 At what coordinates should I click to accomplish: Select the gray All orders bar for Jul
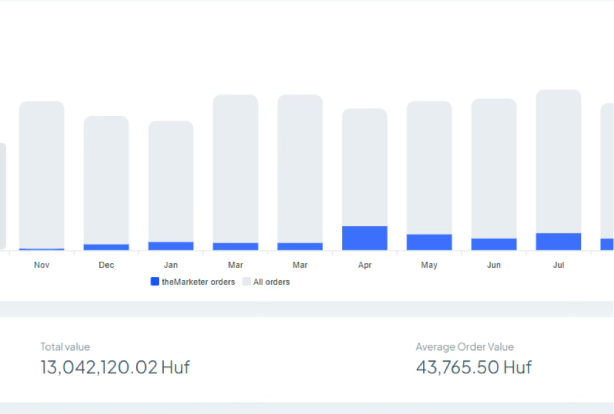[559, 160]
